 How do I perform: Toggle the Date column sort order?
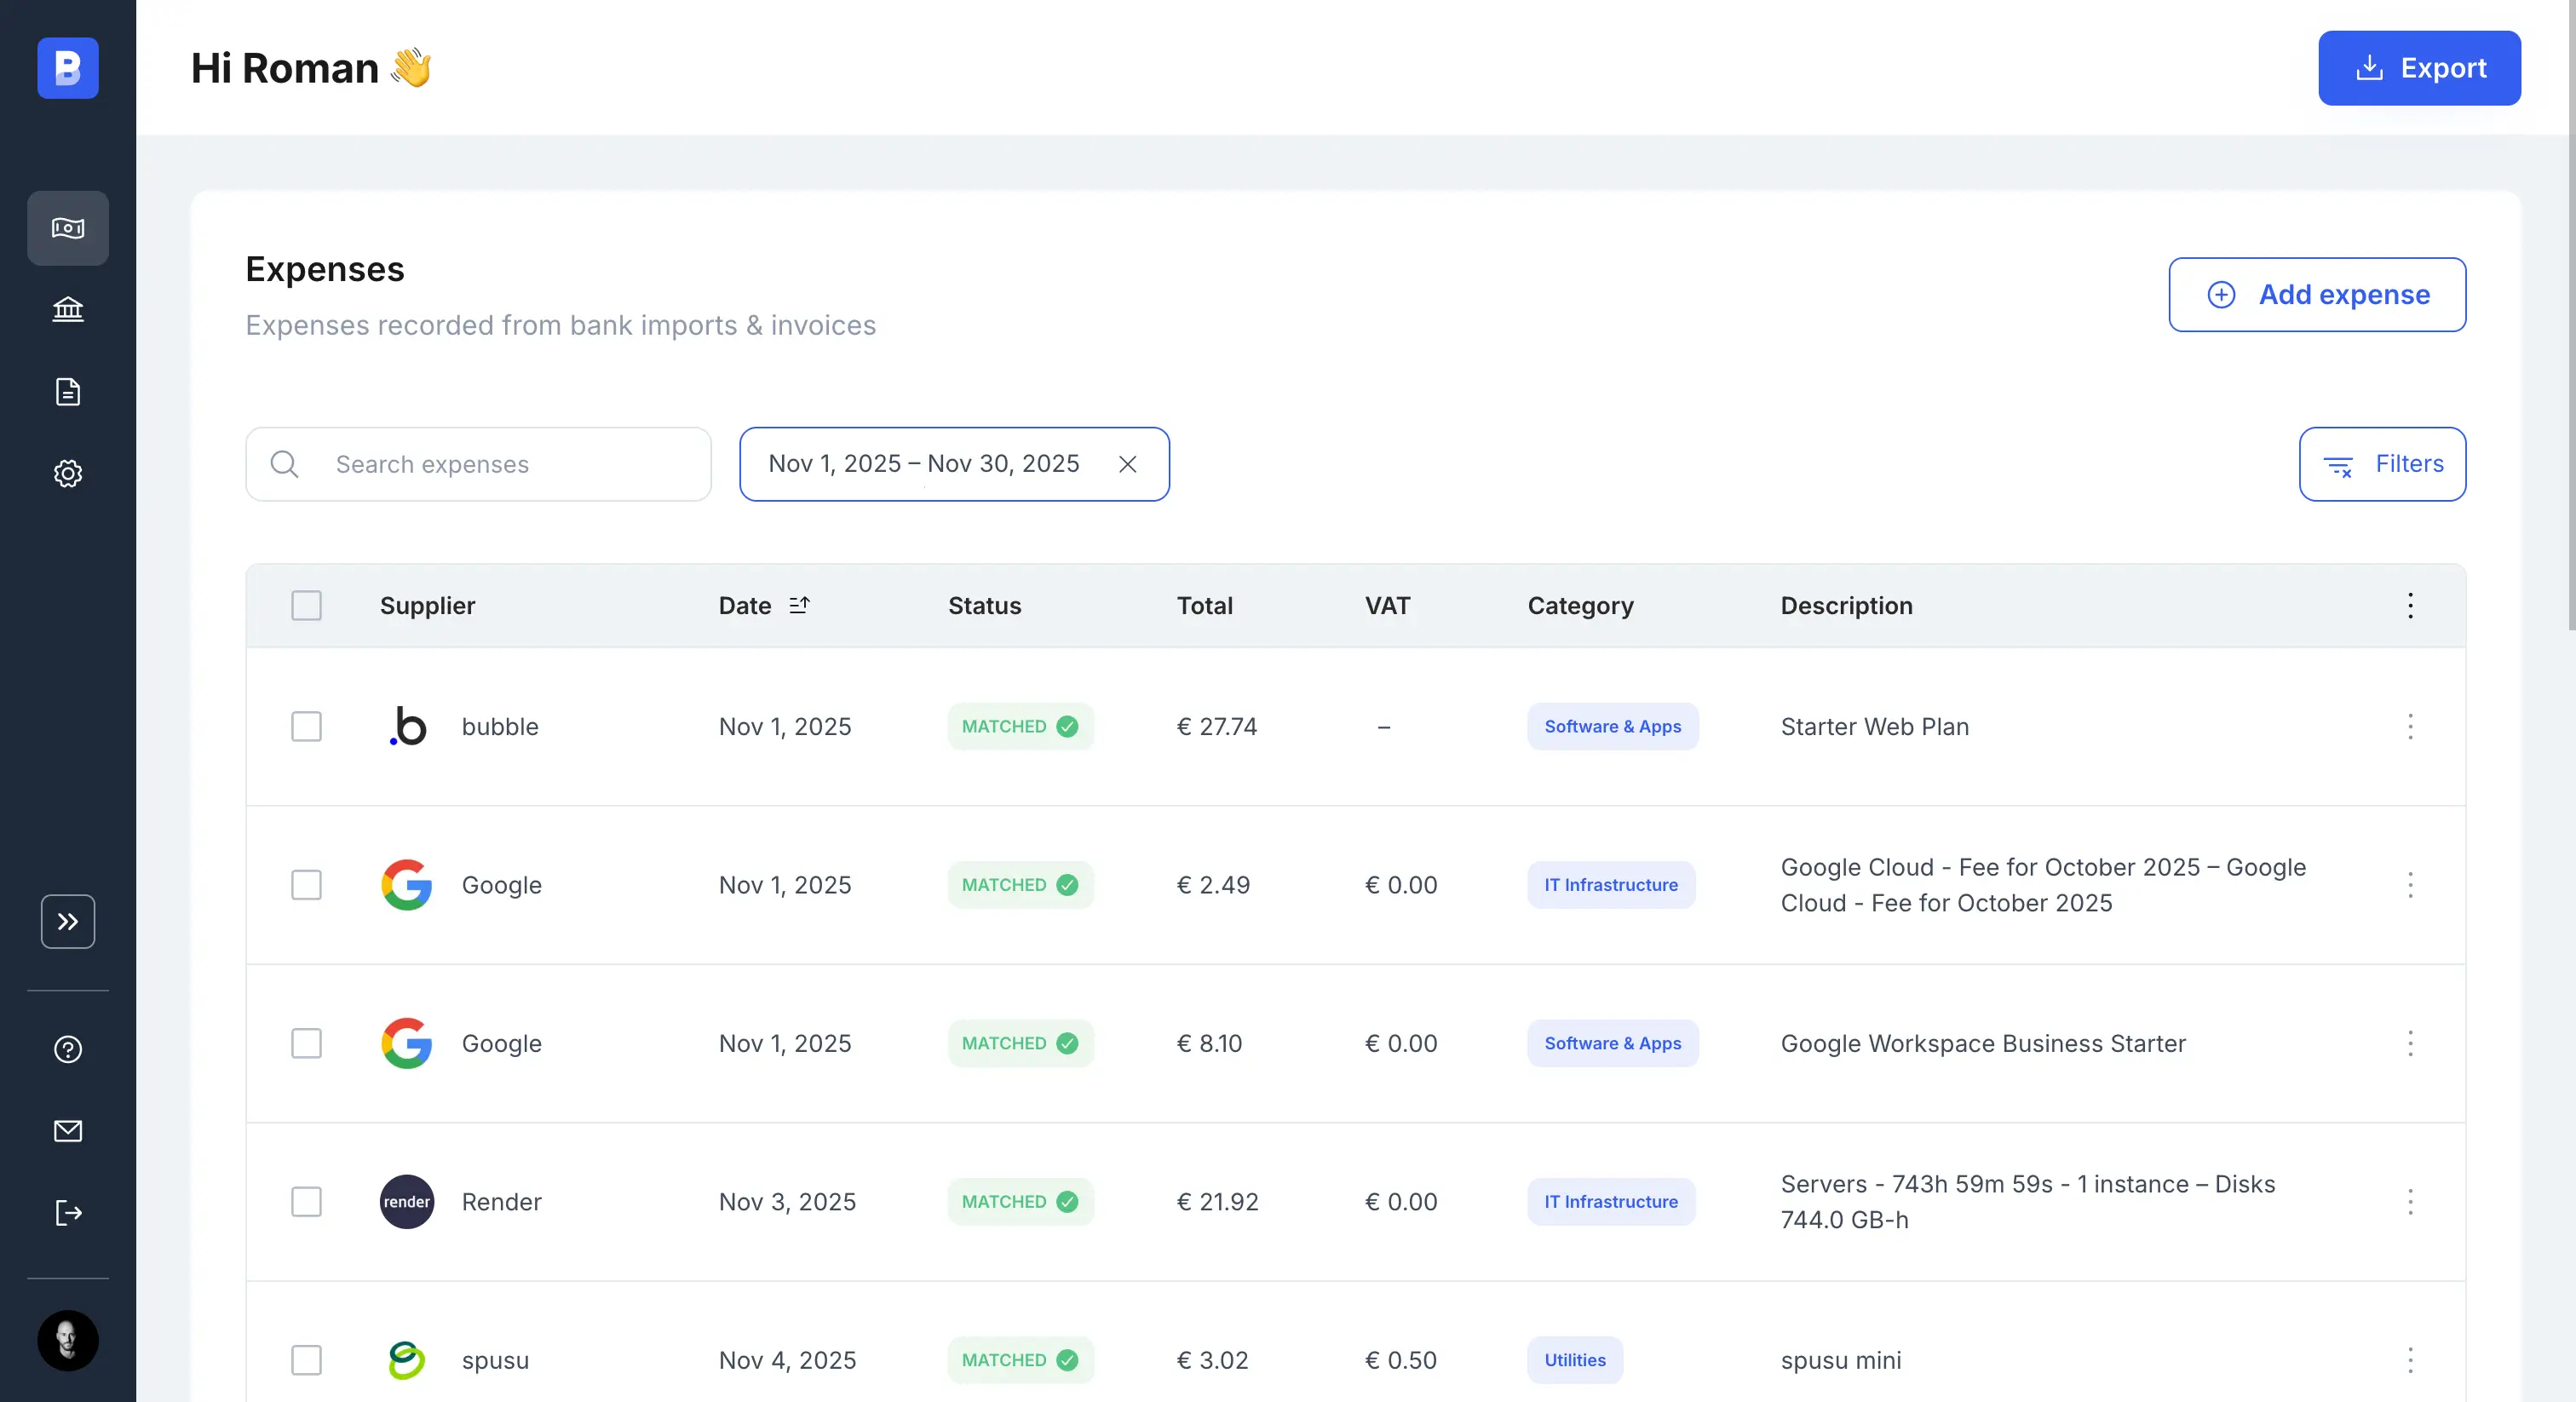coord(799,605)
